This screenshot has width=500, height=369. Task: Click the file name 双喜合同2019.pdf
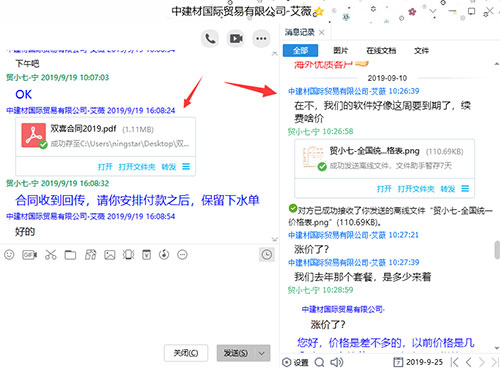coord(83,129)
